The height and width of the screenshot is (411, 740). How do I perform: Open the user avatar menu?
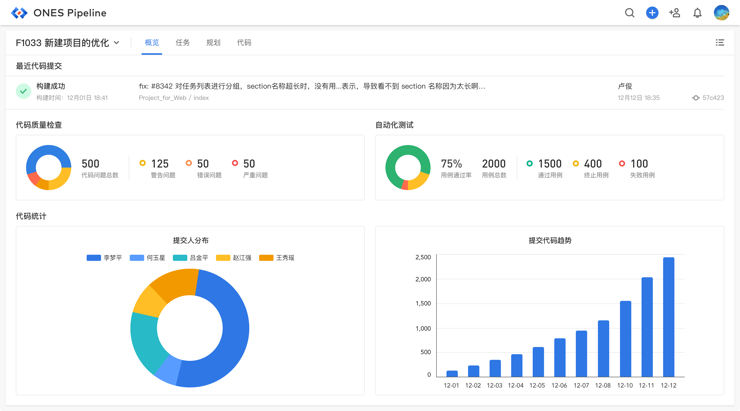[721, 13]
